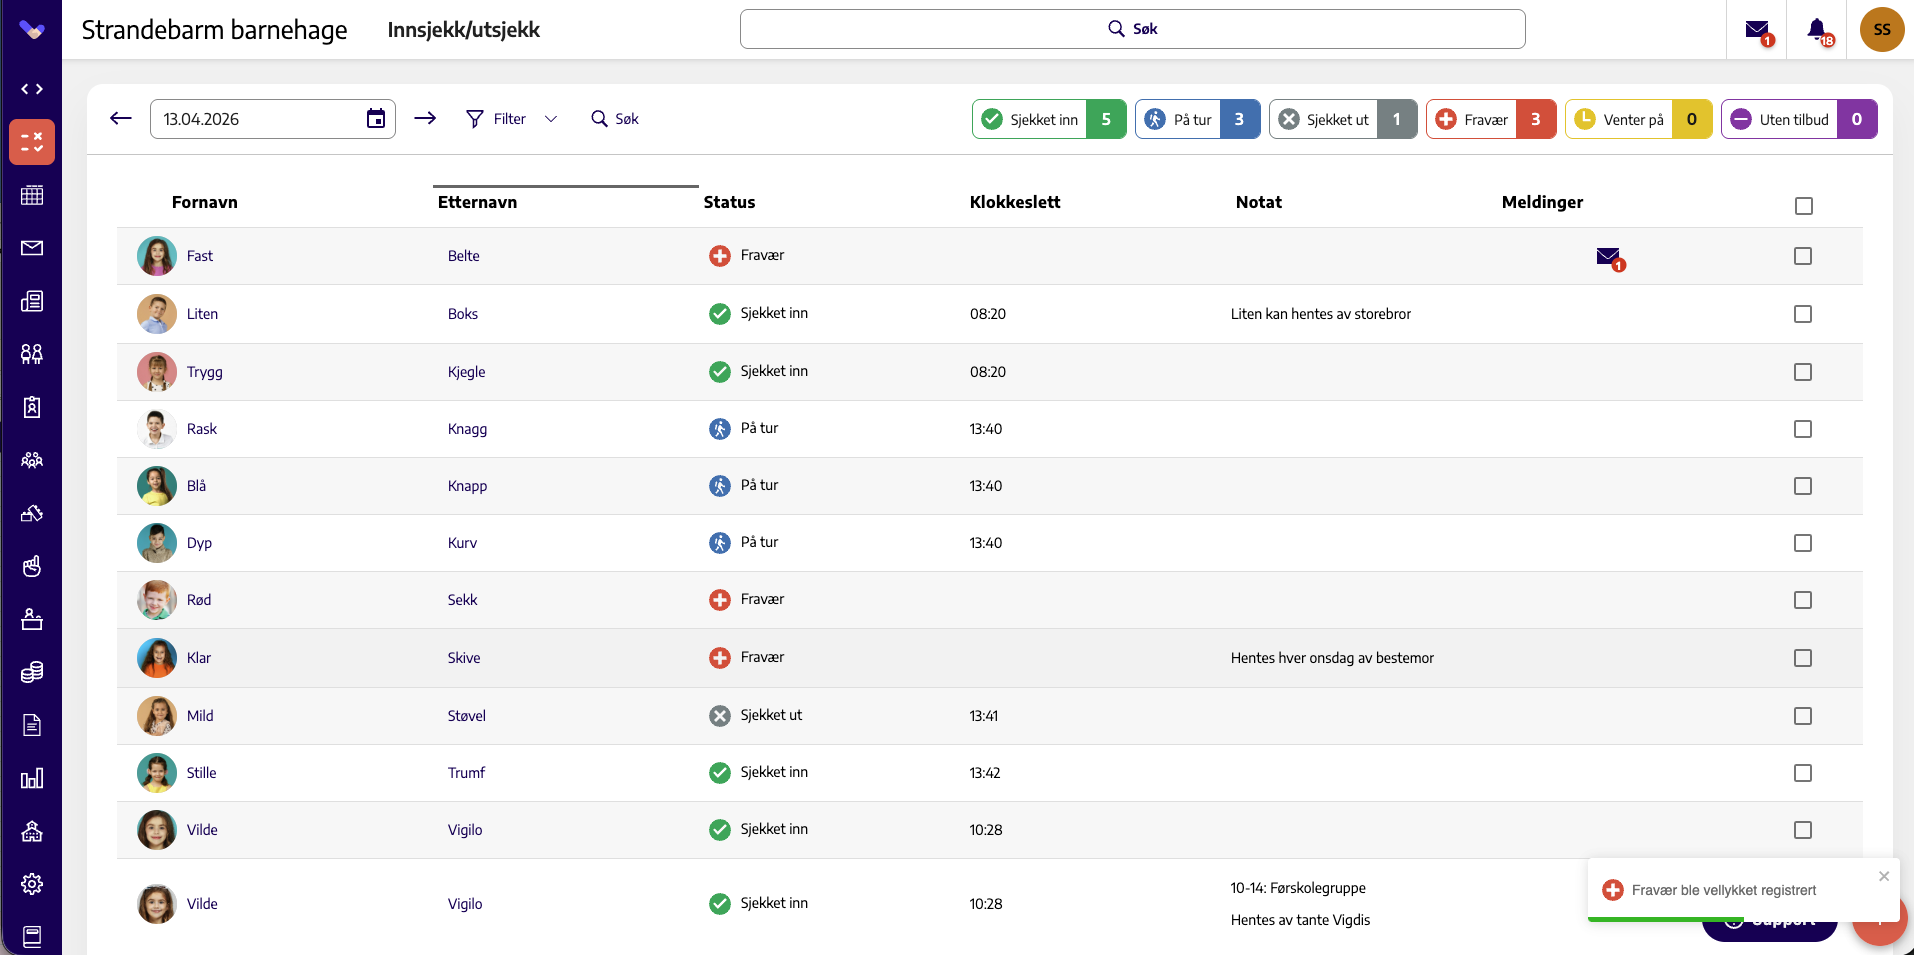
Task: Open mail icon in left sidebar
Action: 32,248
